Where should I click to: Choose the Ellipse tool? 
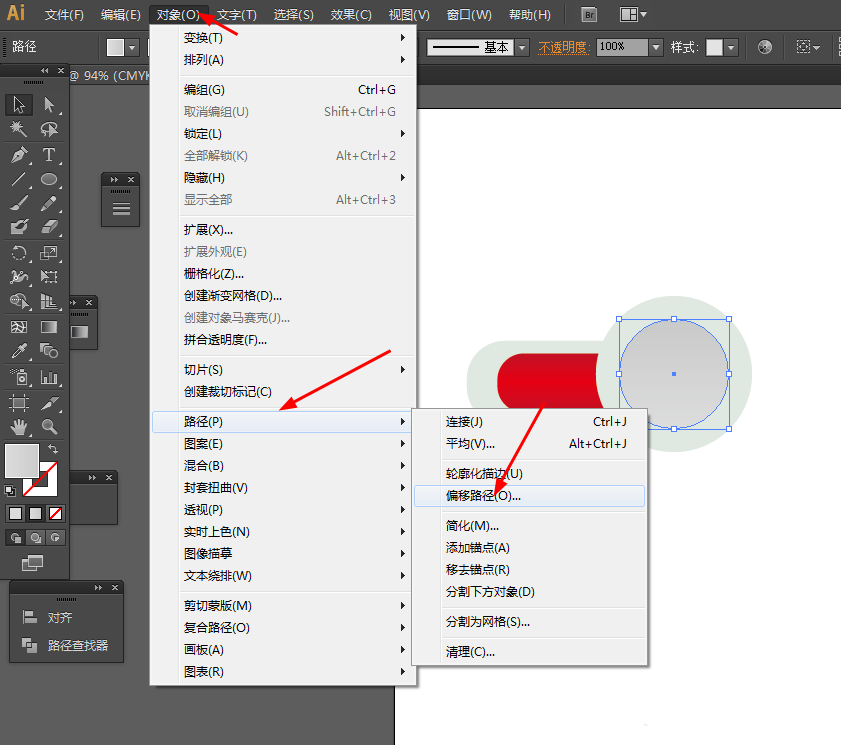[49, 179]
